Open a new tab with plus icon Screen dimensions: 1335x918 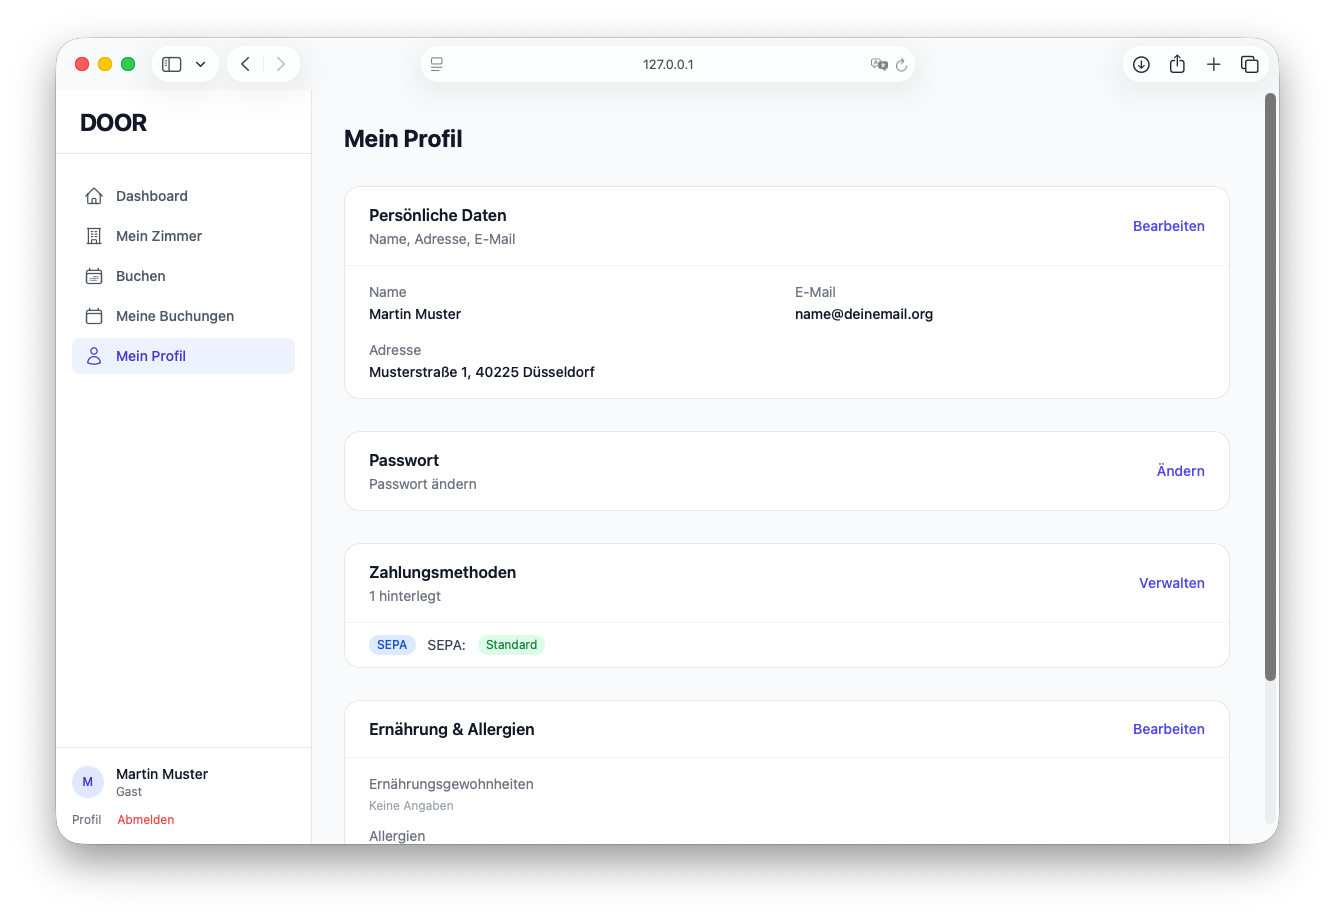[x=1213, y=64]
